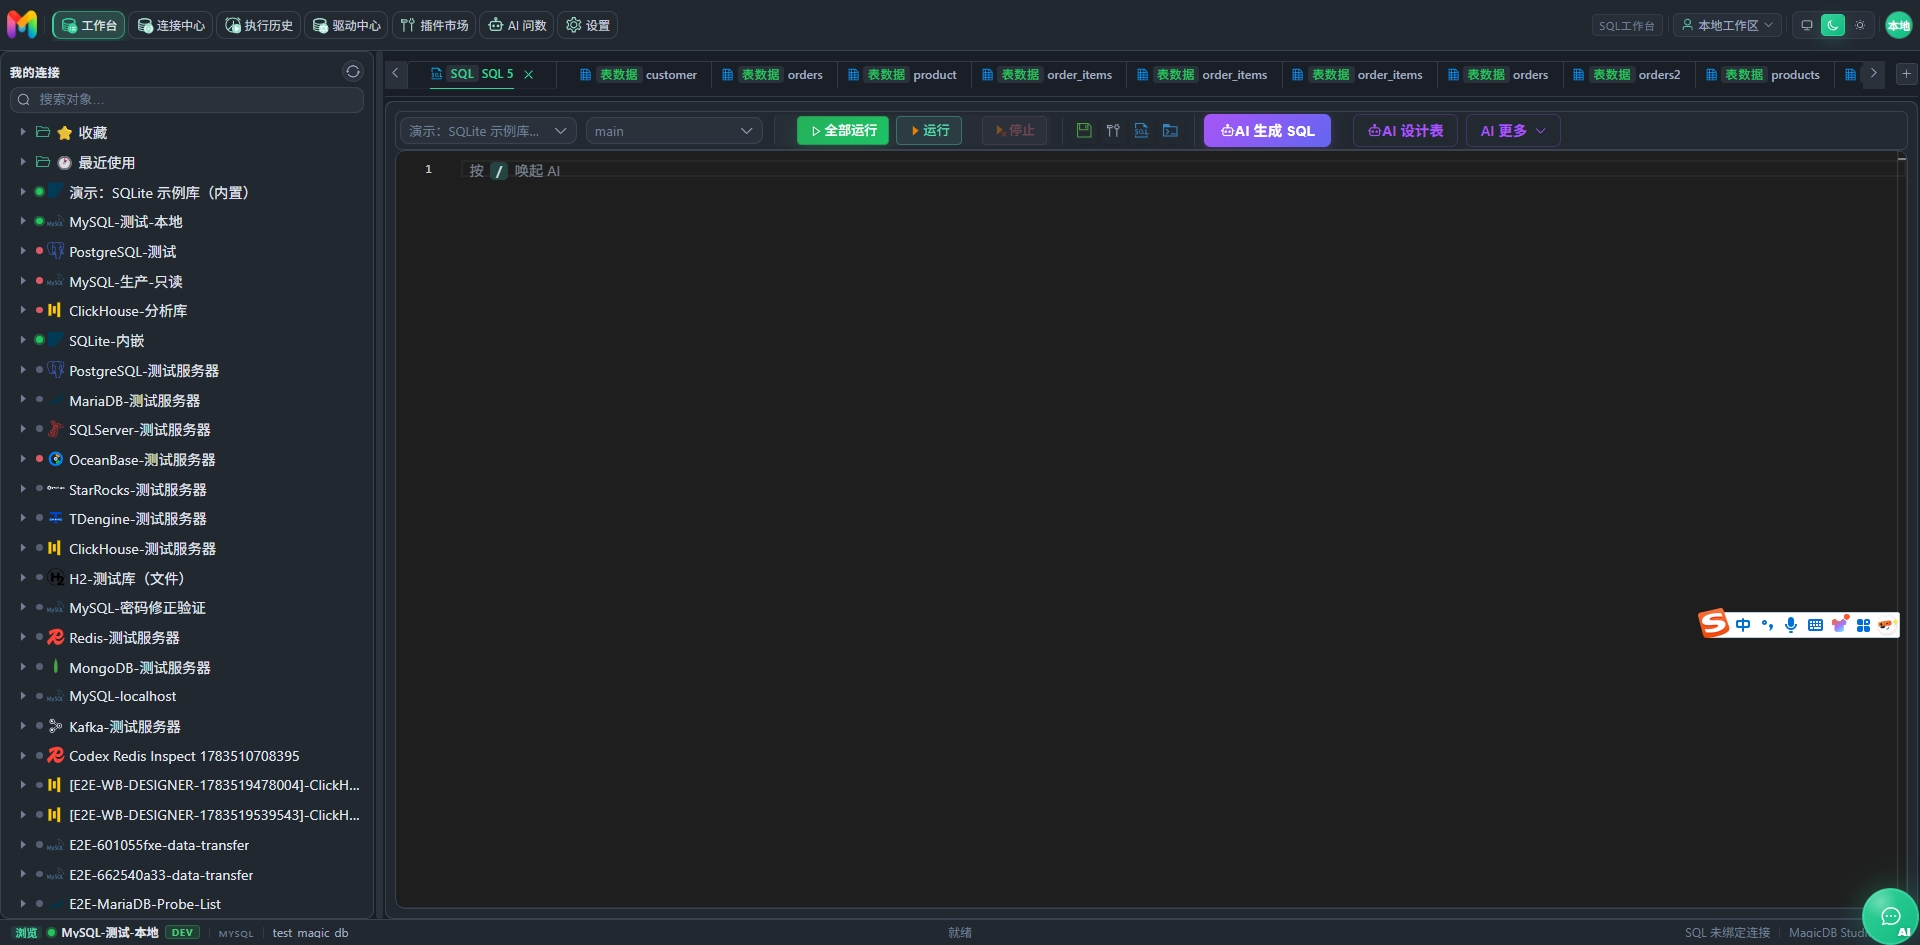Viewport: 1920px width, 945px height.
Task: Open the 连接中心 menu
Action: tap(171, 25)
